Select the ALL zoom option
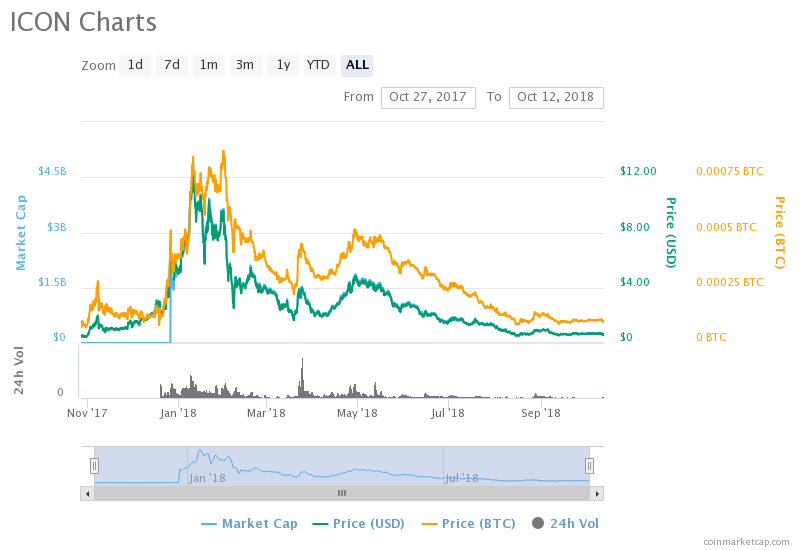 357,65
